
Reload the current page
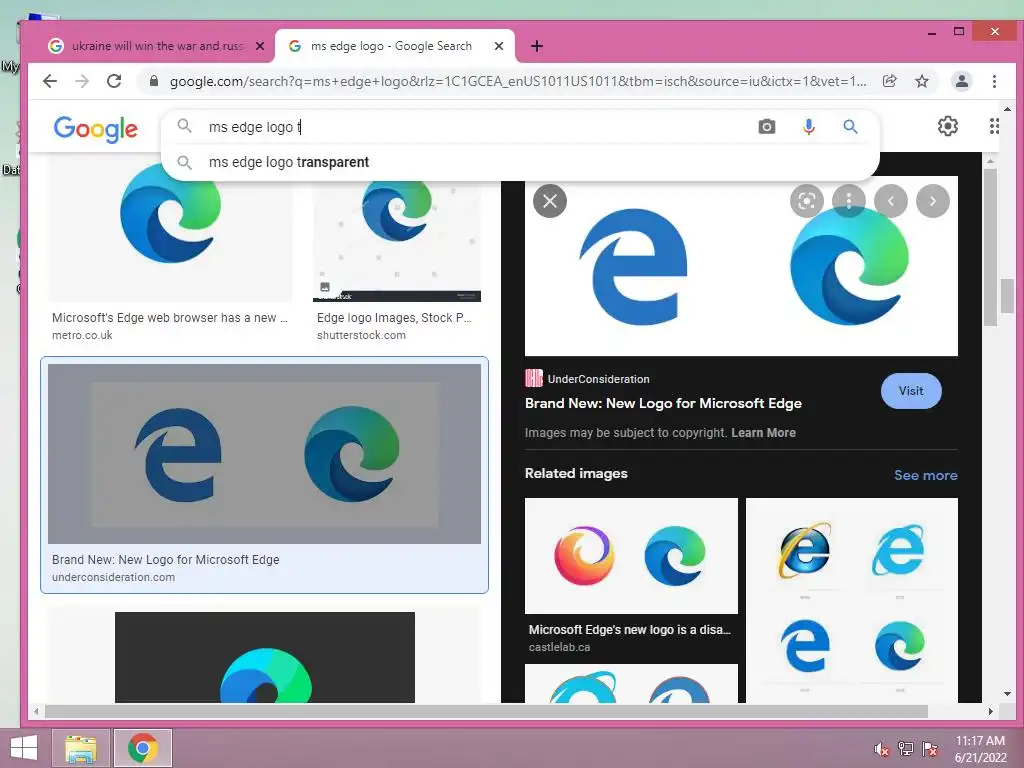[x=114, y=81]
